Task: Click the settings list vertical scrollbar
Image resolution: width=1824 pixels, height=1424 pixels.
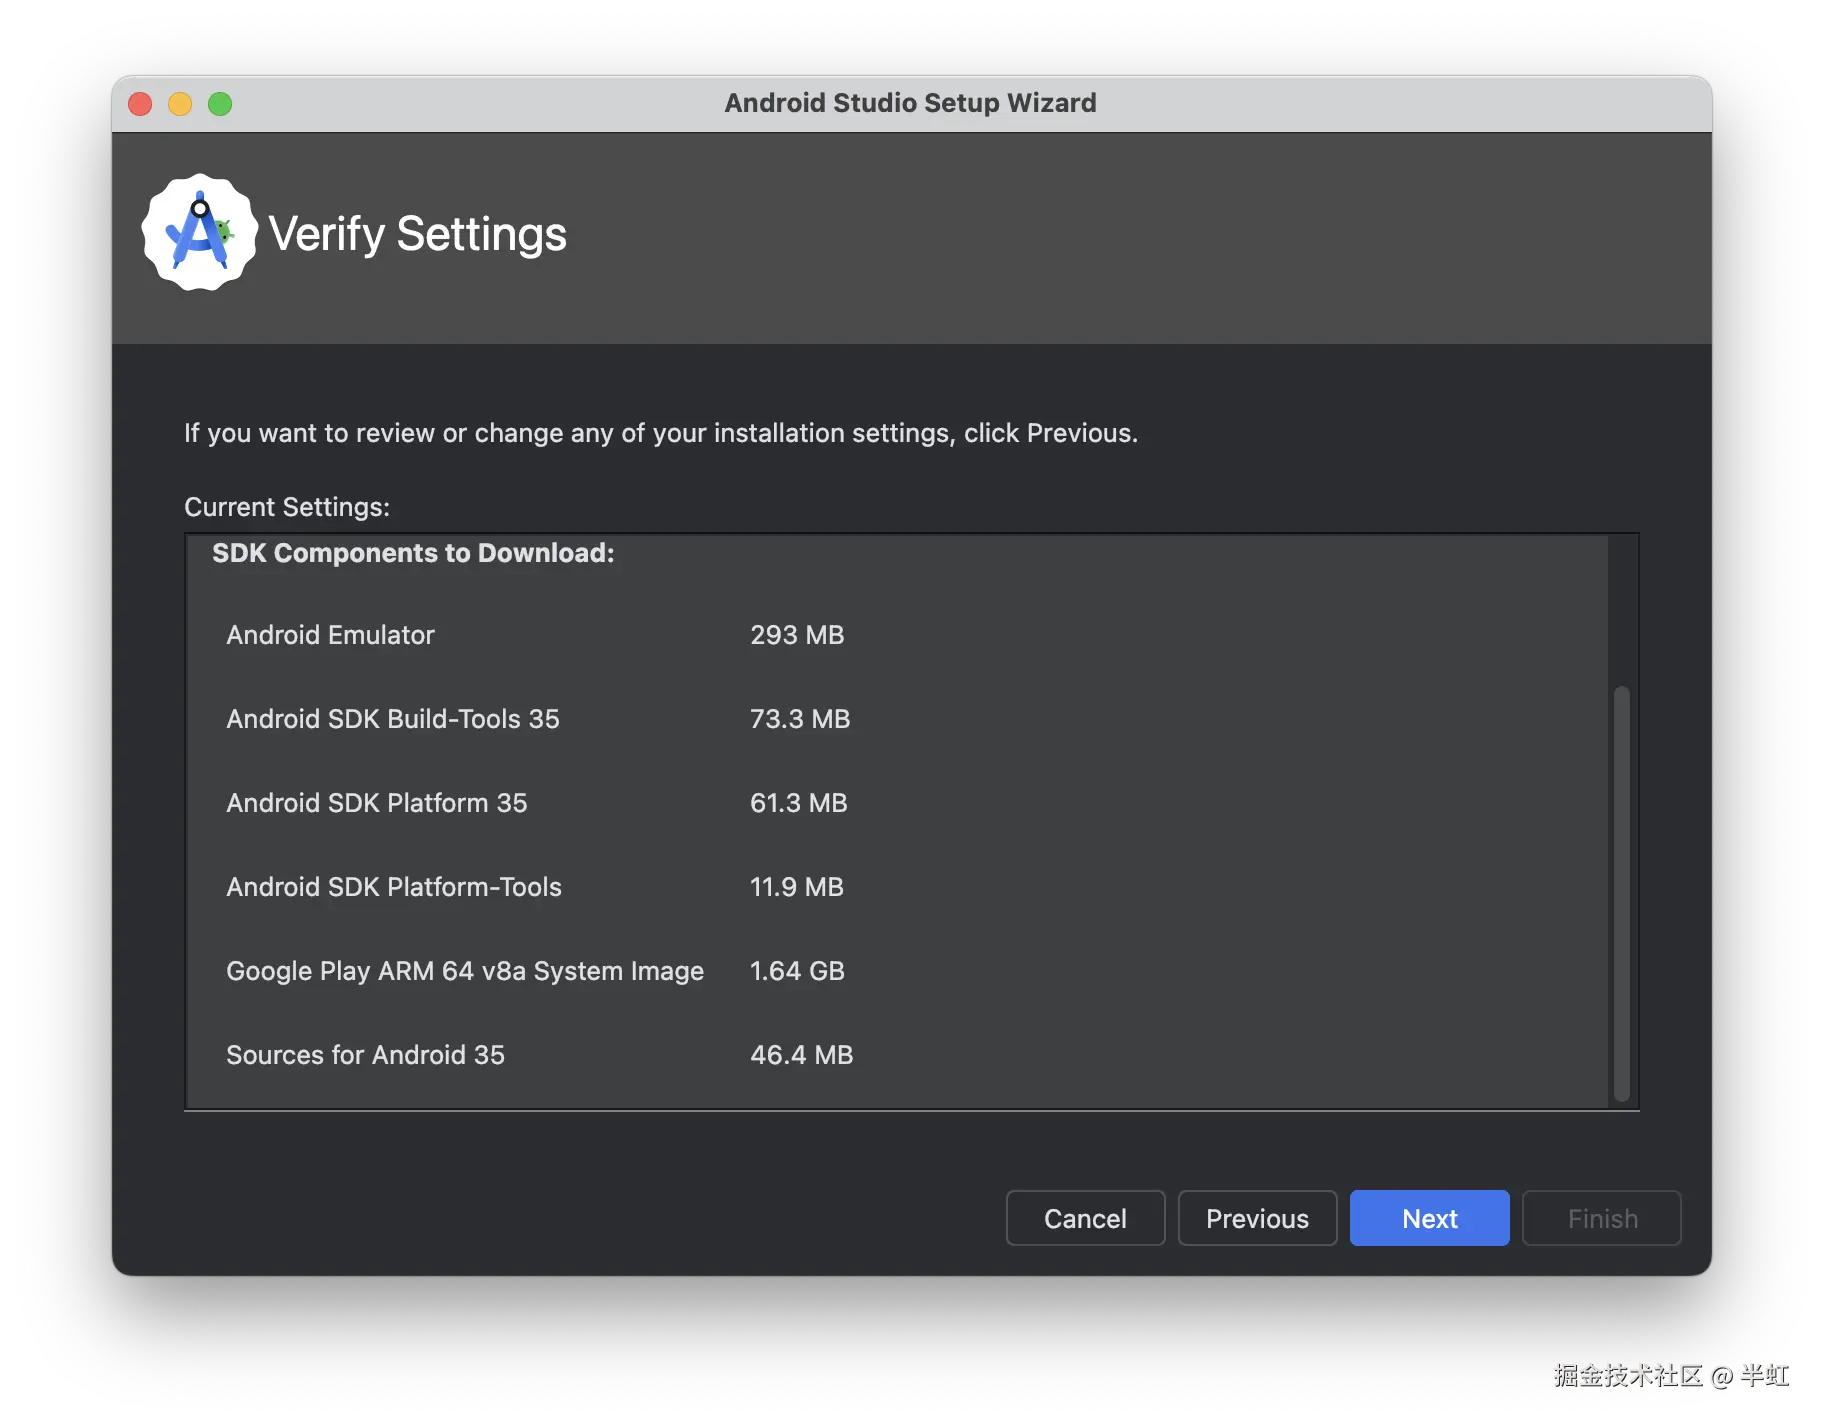Action: pyautogui.click(x=1622, y=892)
